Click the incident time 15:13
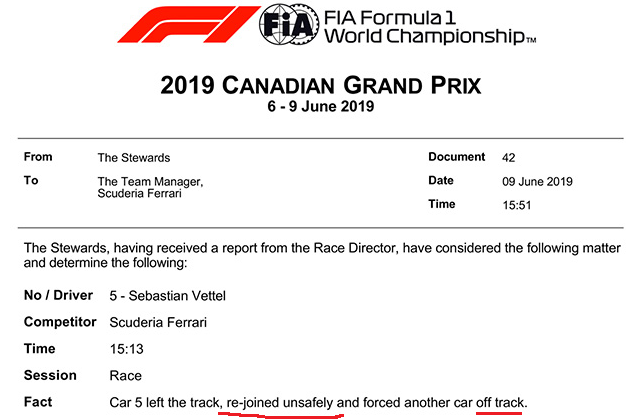 pos(127,349)
